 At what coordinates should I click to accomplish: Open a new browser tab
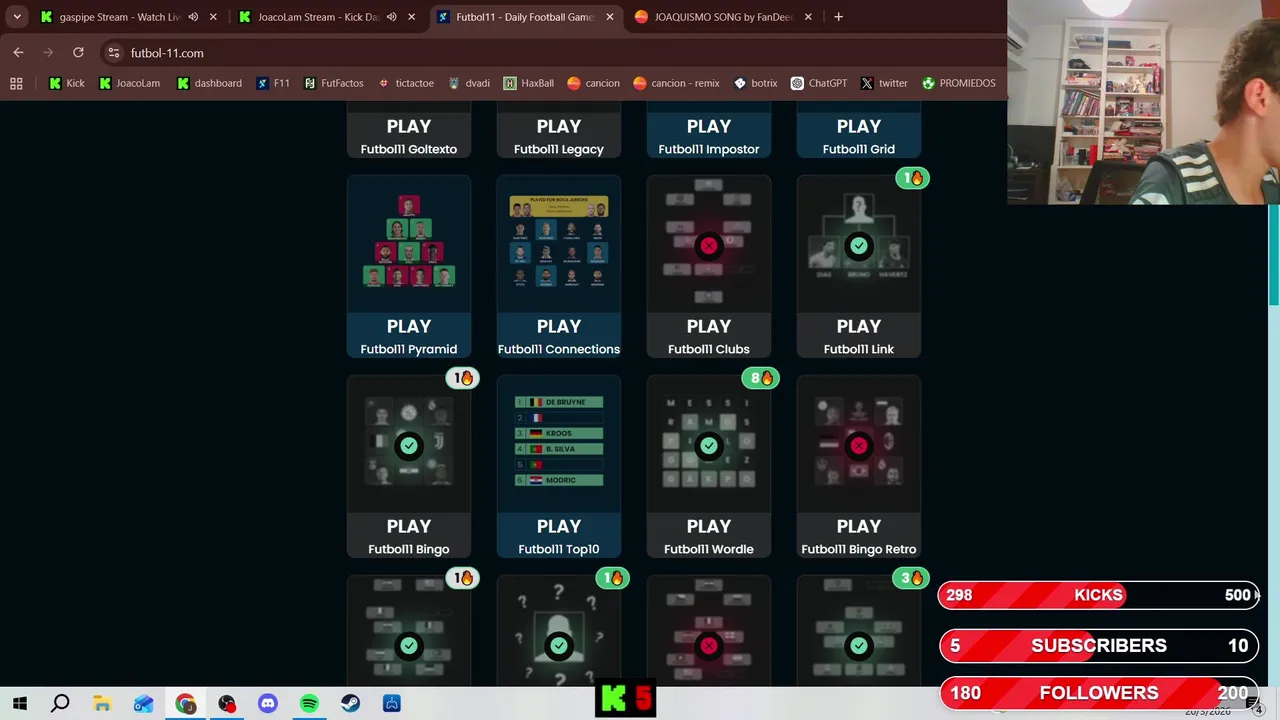tap(838, 17)
